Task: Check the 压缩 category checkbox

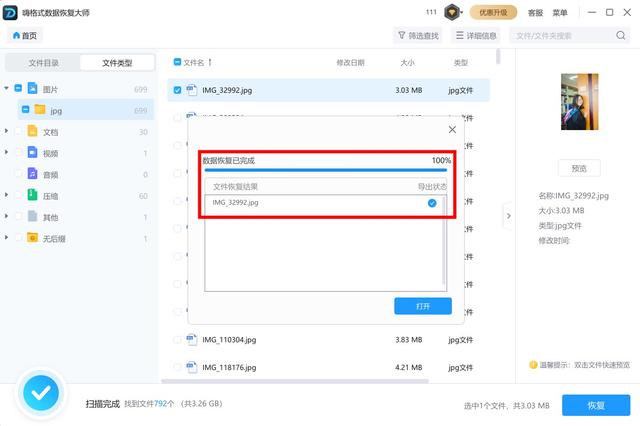Action: click(18, 195)
